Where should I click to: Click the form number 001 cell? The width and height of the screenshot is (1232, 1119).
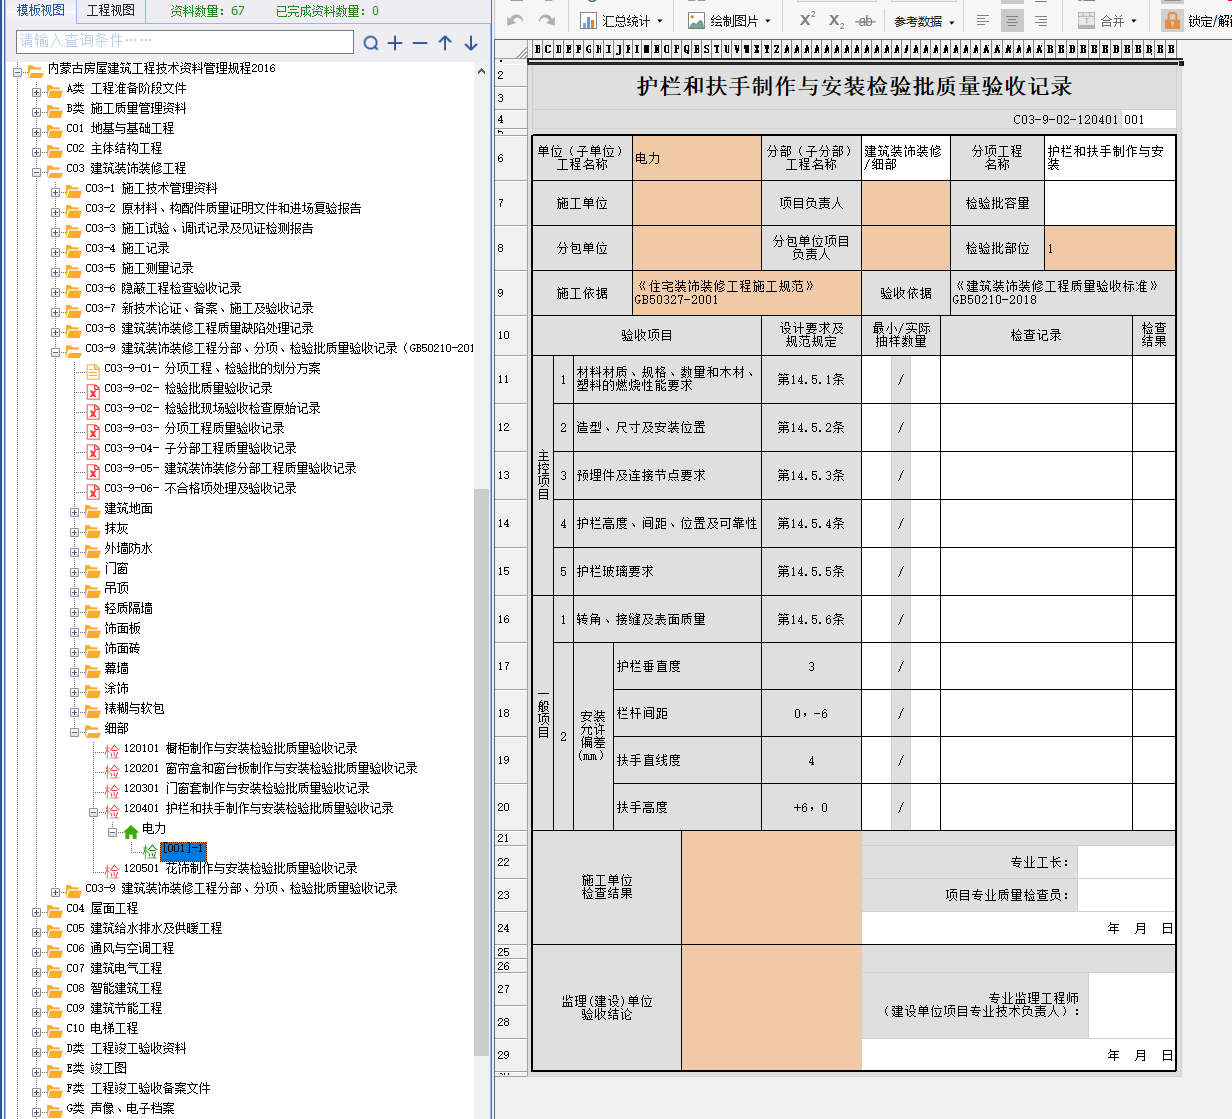click(1148, 119)
